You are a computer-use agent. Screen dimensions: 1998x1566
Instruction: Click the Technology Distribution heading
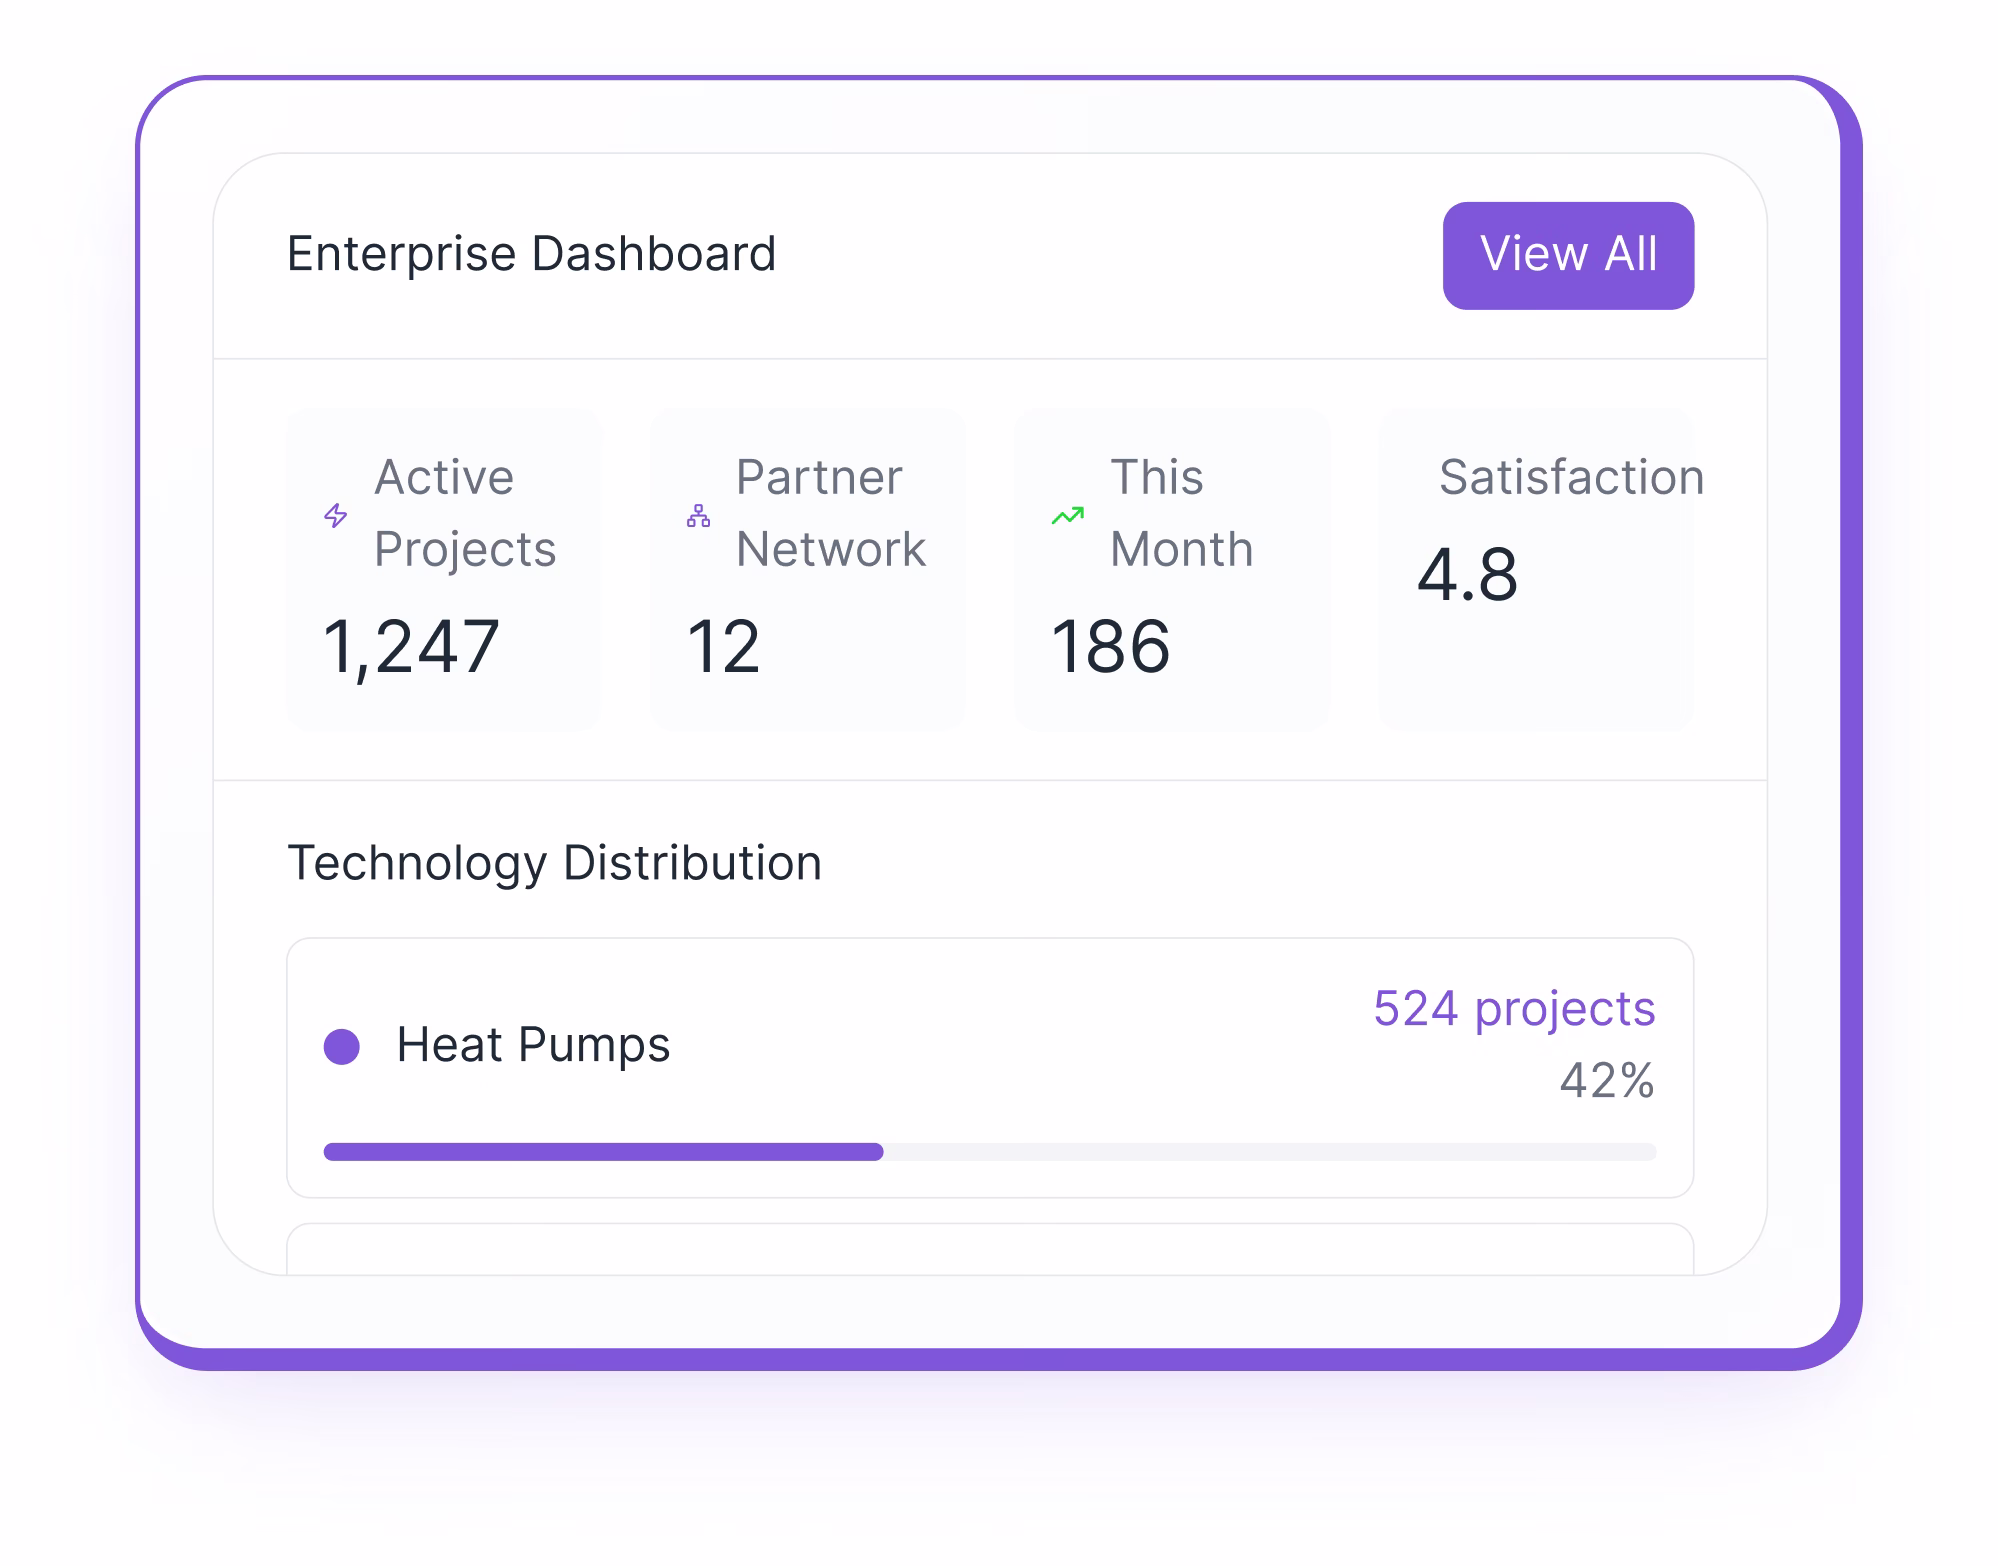[555, 861]
